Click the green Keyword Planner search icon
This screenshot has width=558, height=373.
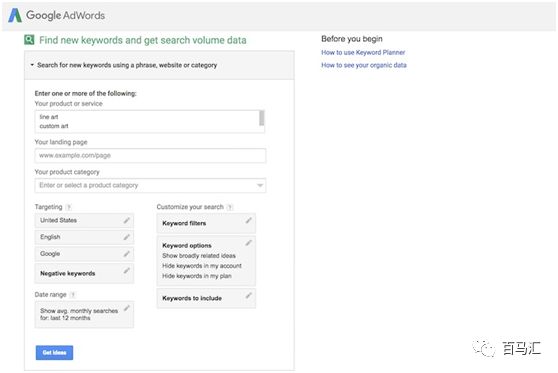click(29, 40)
